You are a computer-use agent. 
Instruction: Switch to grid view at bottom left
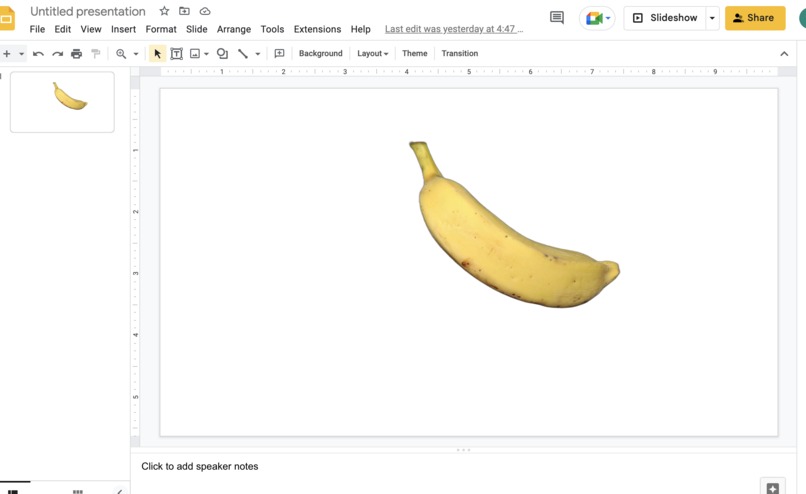coord(78,491)
